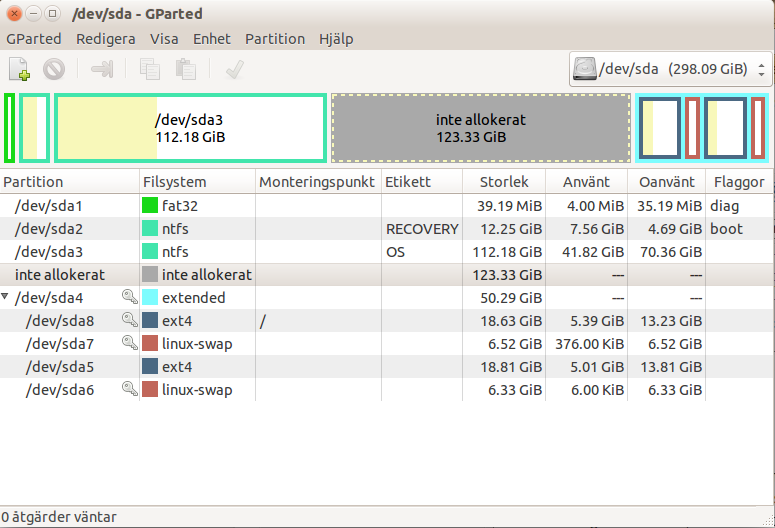The width and height of the screenshot is (775, 528).
Task: Click the Resize/Move toolbar icon
Action: click(x=102, y=69)
